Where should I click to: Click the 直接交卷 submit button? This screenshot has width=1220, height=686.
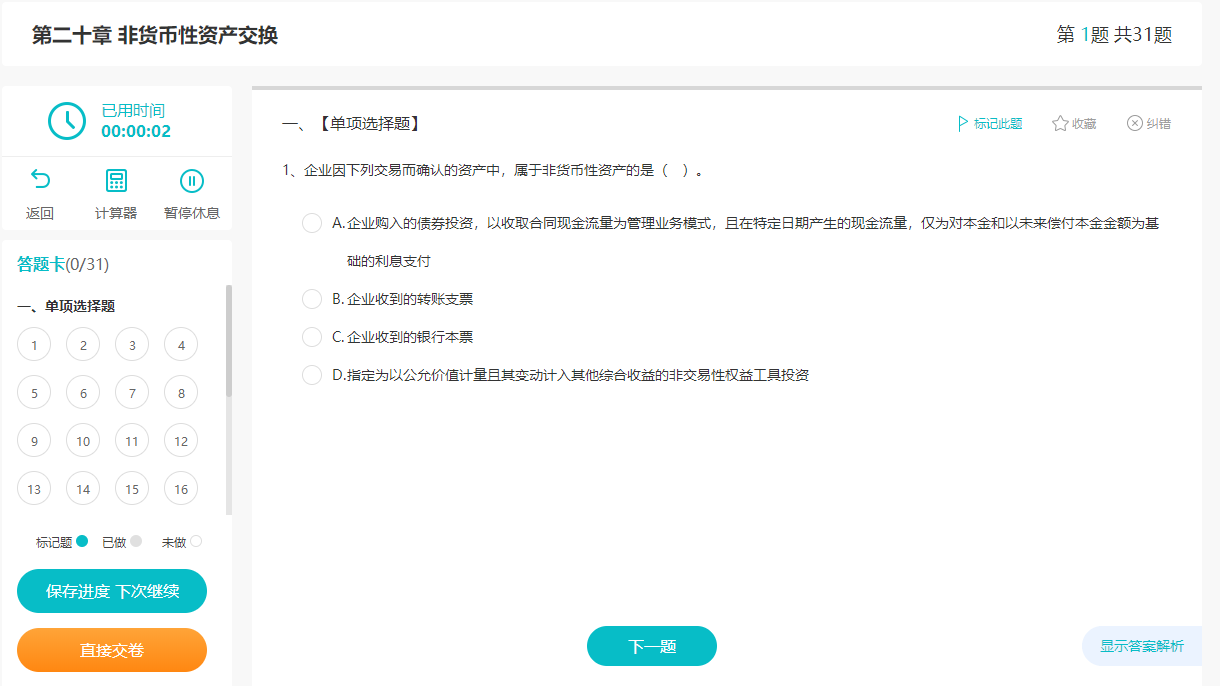[111, 650]
